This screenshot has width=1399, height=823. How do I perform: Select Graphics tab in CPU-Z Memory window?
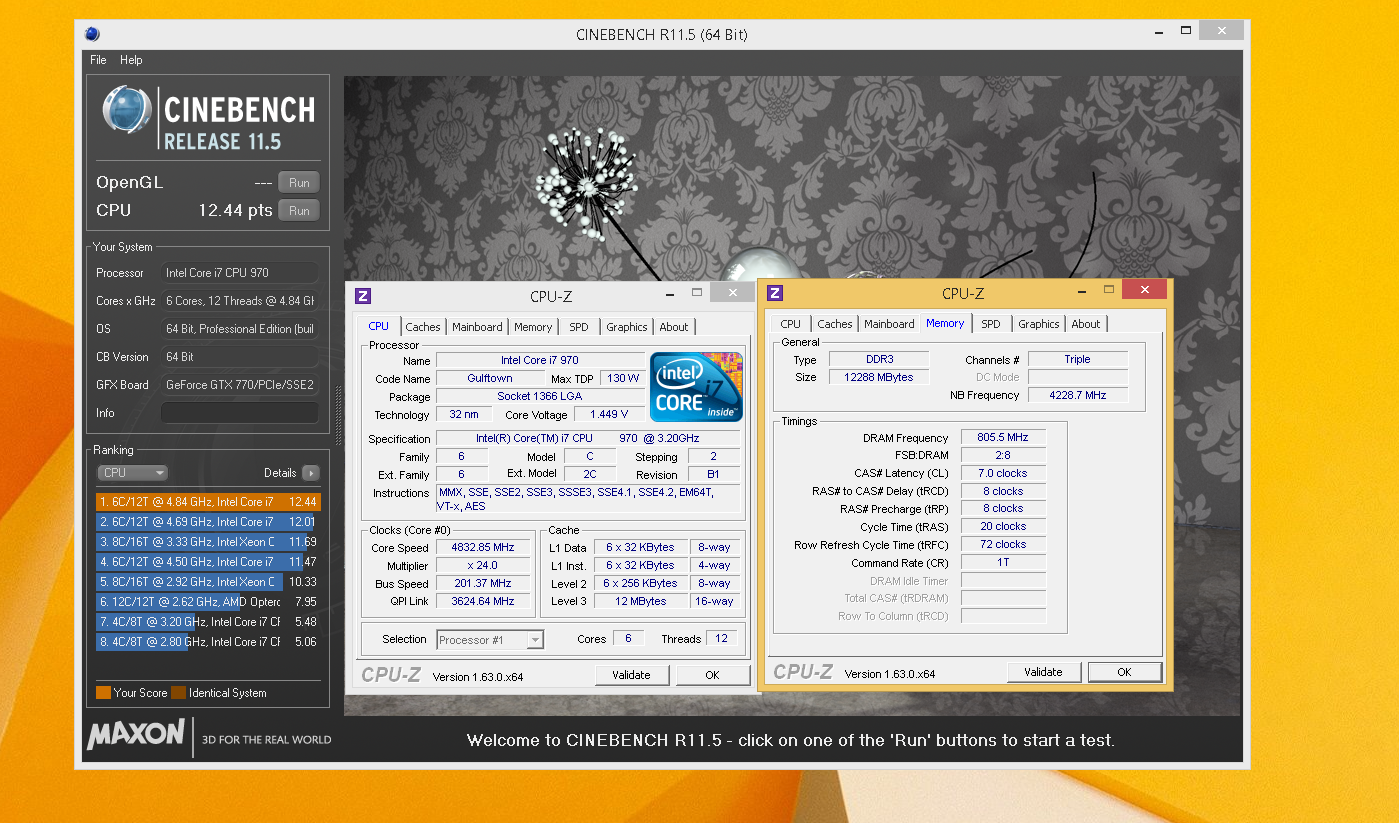click(x=1039, y=324)
